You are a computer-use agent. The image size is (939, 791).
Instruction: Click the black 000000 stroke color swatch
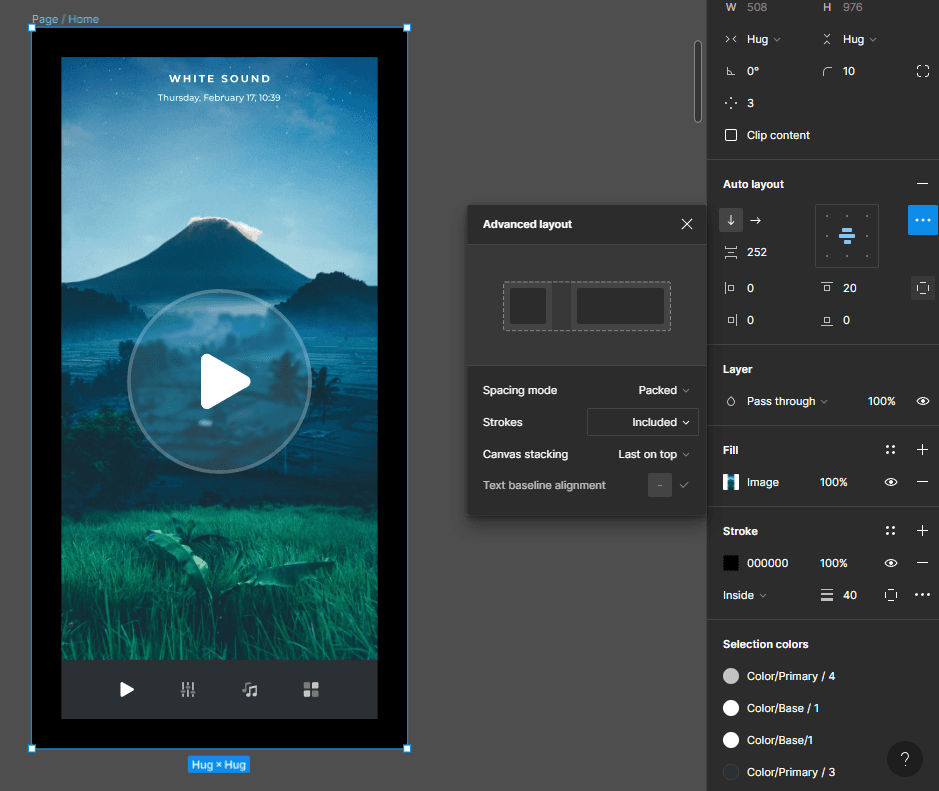pyautogui.click(x=731, y=563)
